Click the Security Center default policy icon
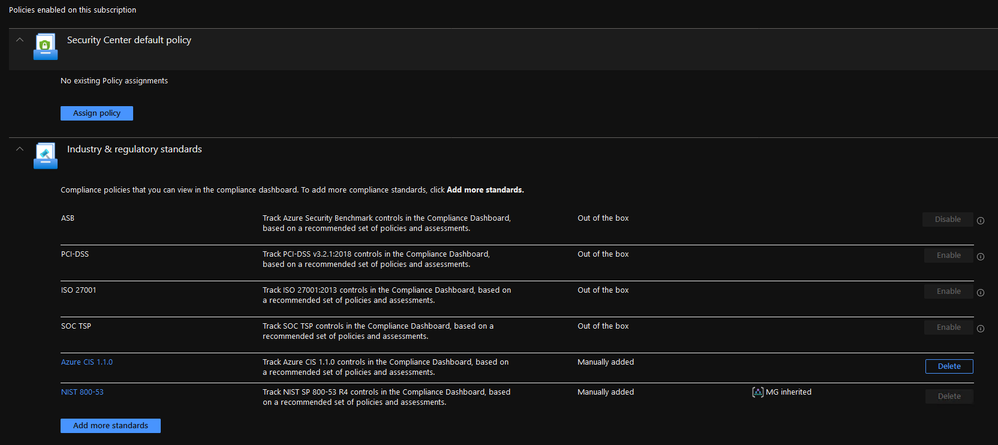Viewport: 998px width, 445px height. (45, 48)
